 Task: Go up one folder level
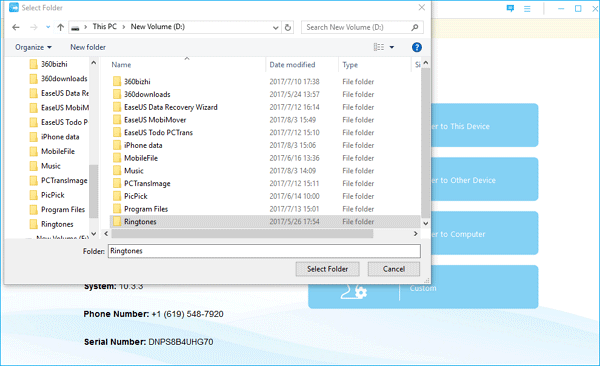pos(60,27)
